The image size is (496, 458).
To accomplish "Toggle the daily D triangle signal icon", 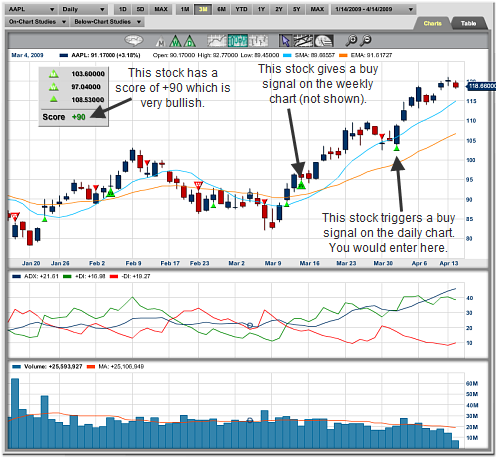I will point(190,41).
